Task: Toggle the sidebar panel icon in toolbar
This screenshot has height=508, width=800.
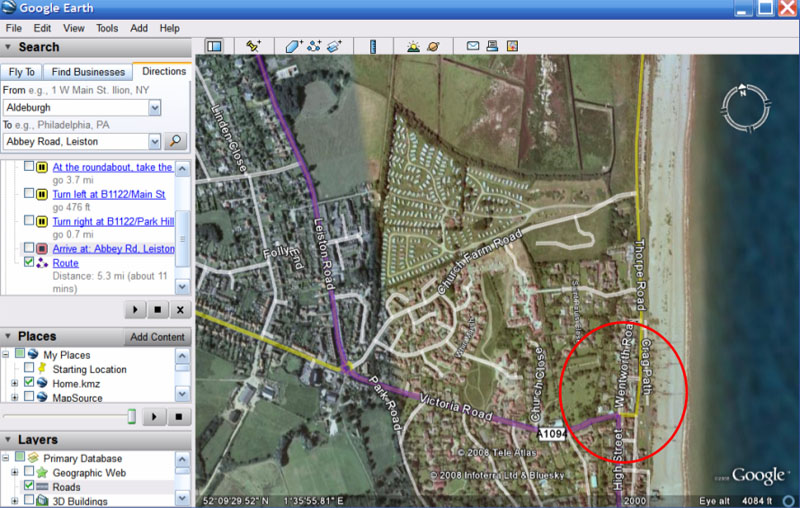Action: 214,46
